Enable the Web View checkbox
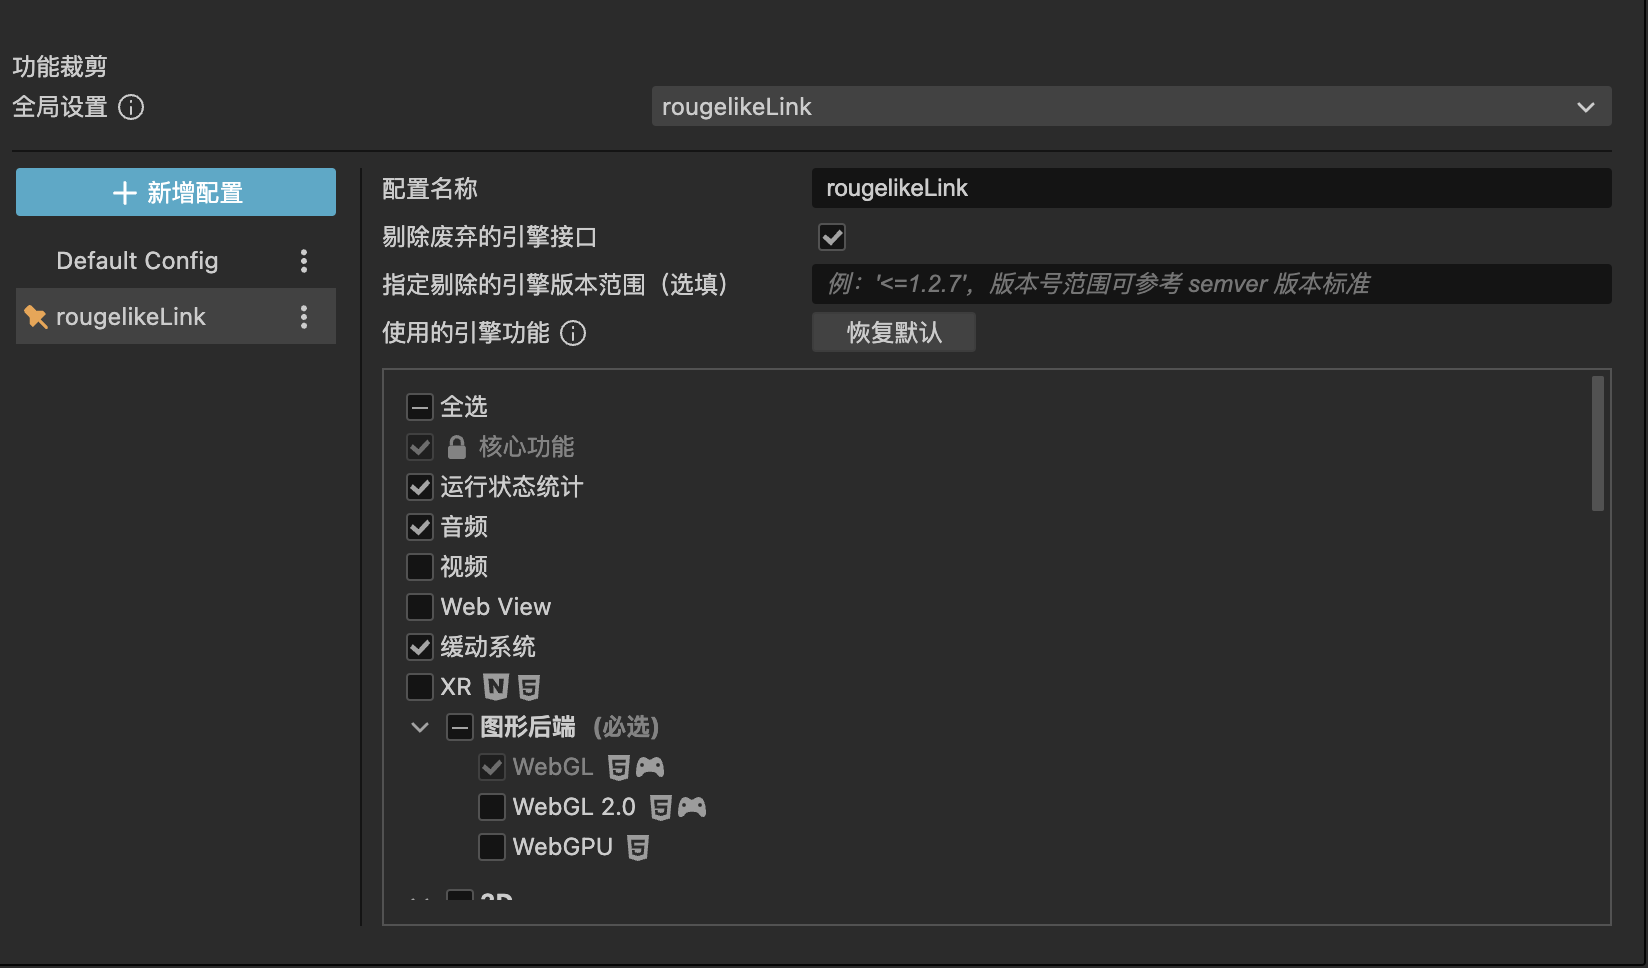 (x=420, y=607)
